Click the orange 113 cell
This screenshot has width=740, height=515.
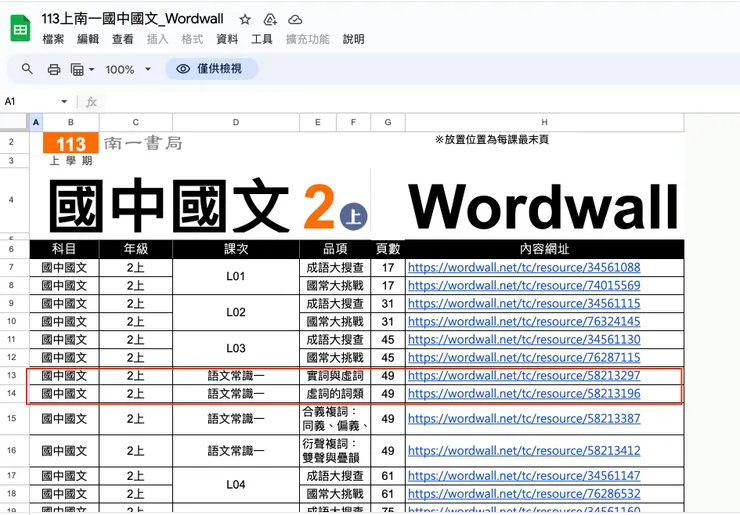71,143
